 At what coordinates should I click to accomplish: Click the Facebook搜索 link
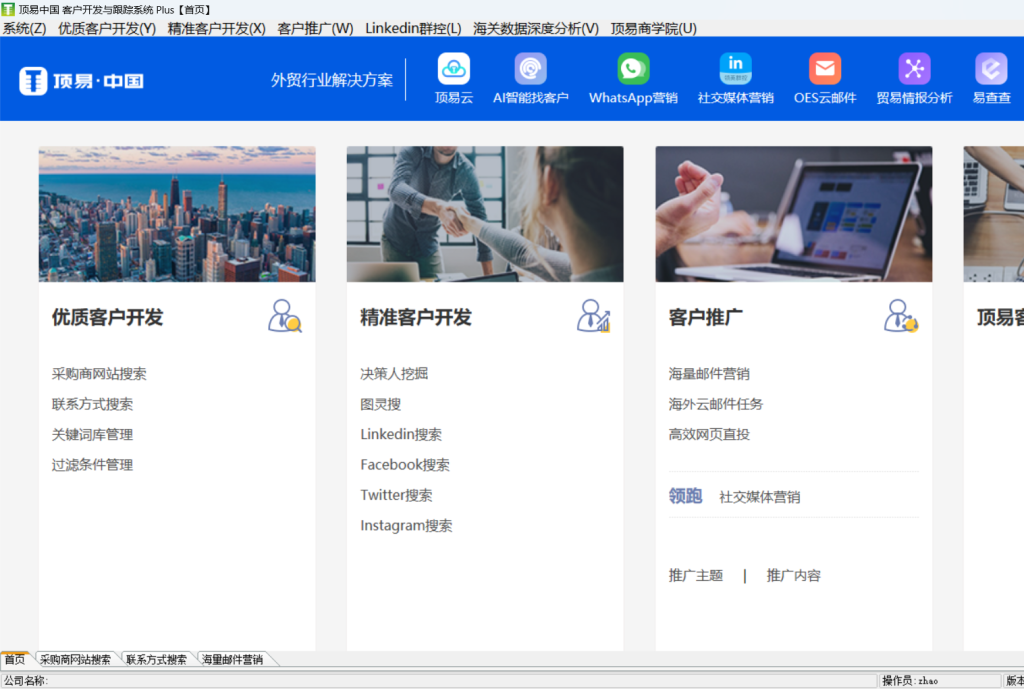405,465
